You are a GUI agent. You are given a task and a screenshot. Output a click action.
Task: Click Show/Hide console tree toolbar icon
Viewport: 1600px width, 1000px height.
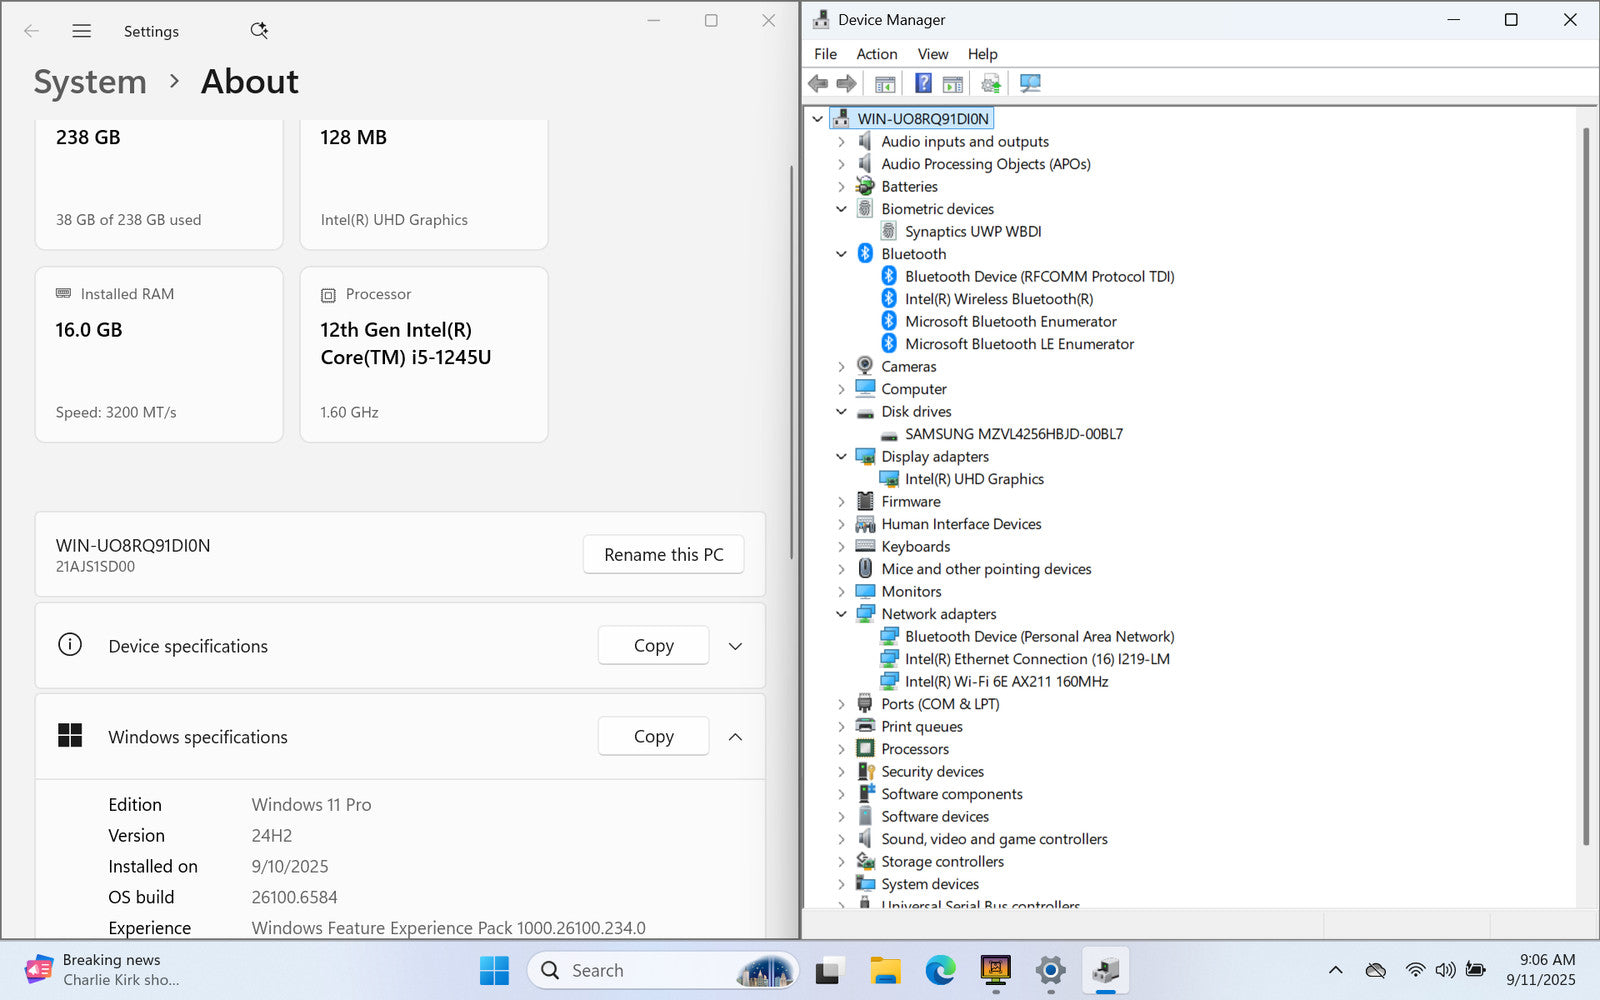click(x=885, y=83)
